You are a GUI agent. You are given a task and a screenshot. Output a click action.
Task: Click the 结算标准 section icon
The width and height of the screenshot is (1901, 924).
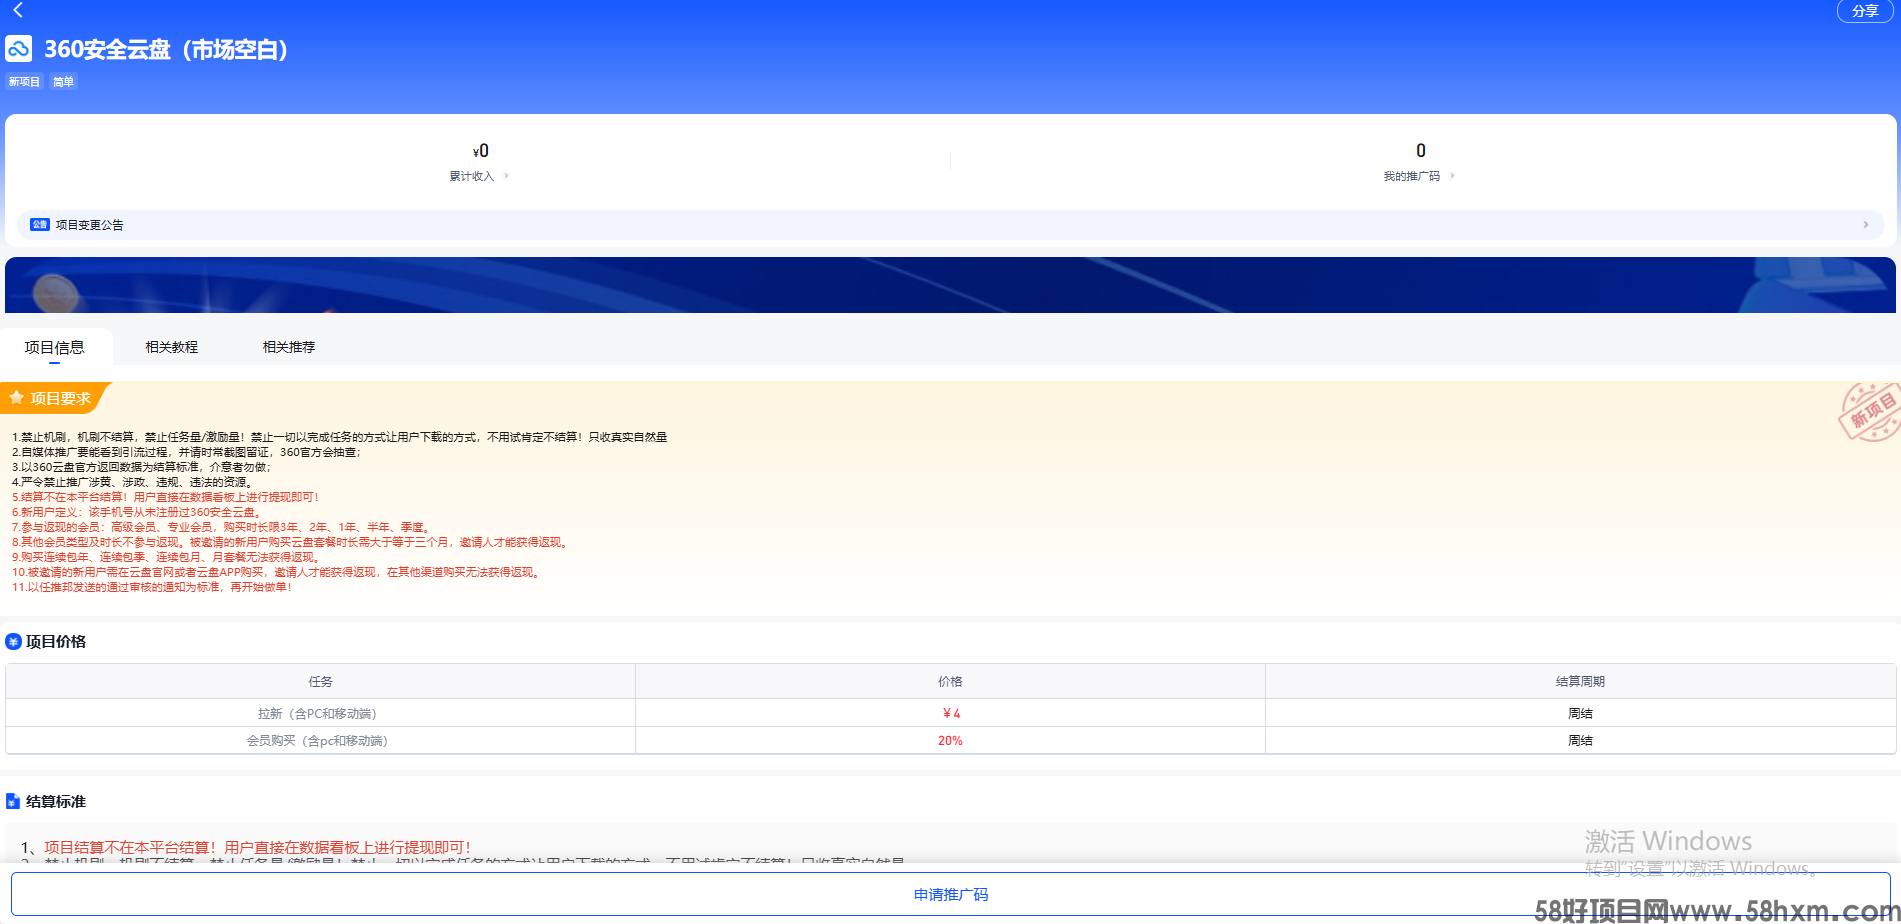coord(13,802)
